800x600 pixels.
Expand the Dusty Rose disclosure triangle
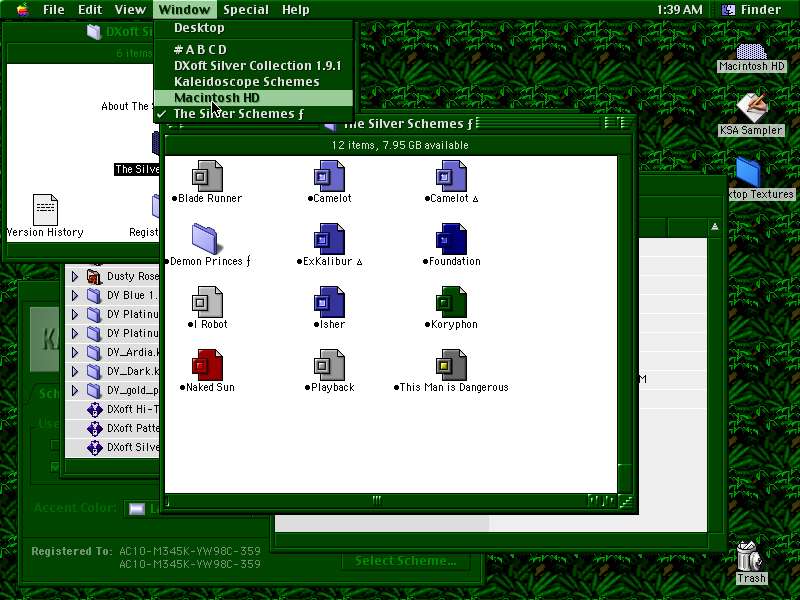pos(75,277)
